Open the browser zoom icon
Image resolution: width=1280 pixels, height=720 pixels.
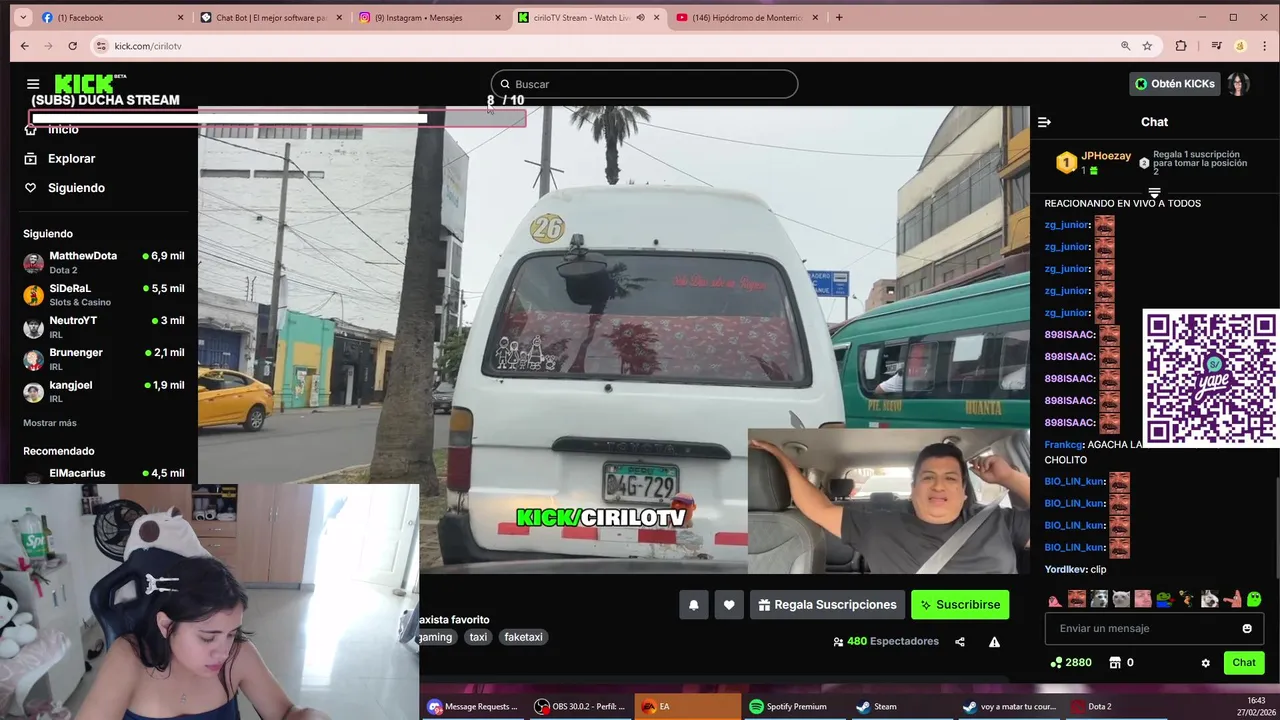pyautogui.click(x=1126, y=46)
